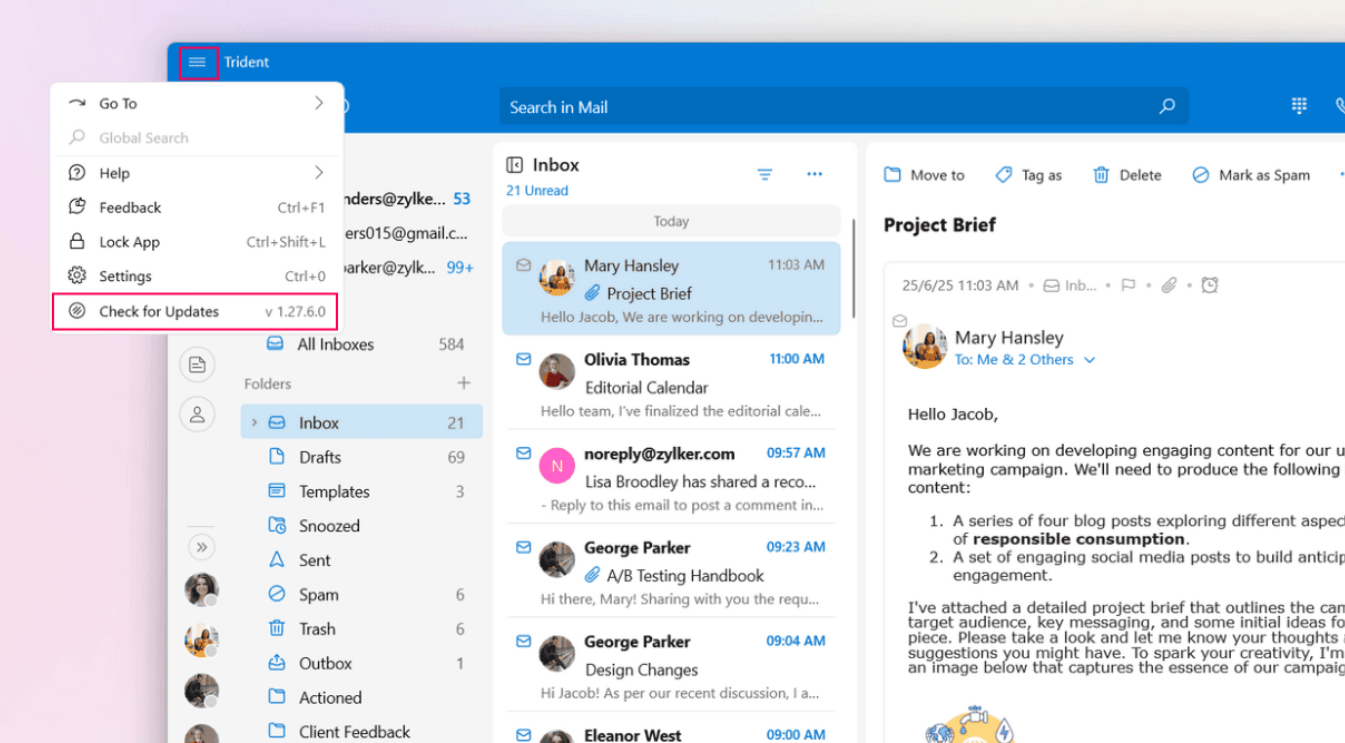
Task: Click Check for Updates
Action: tap(195, 311)
